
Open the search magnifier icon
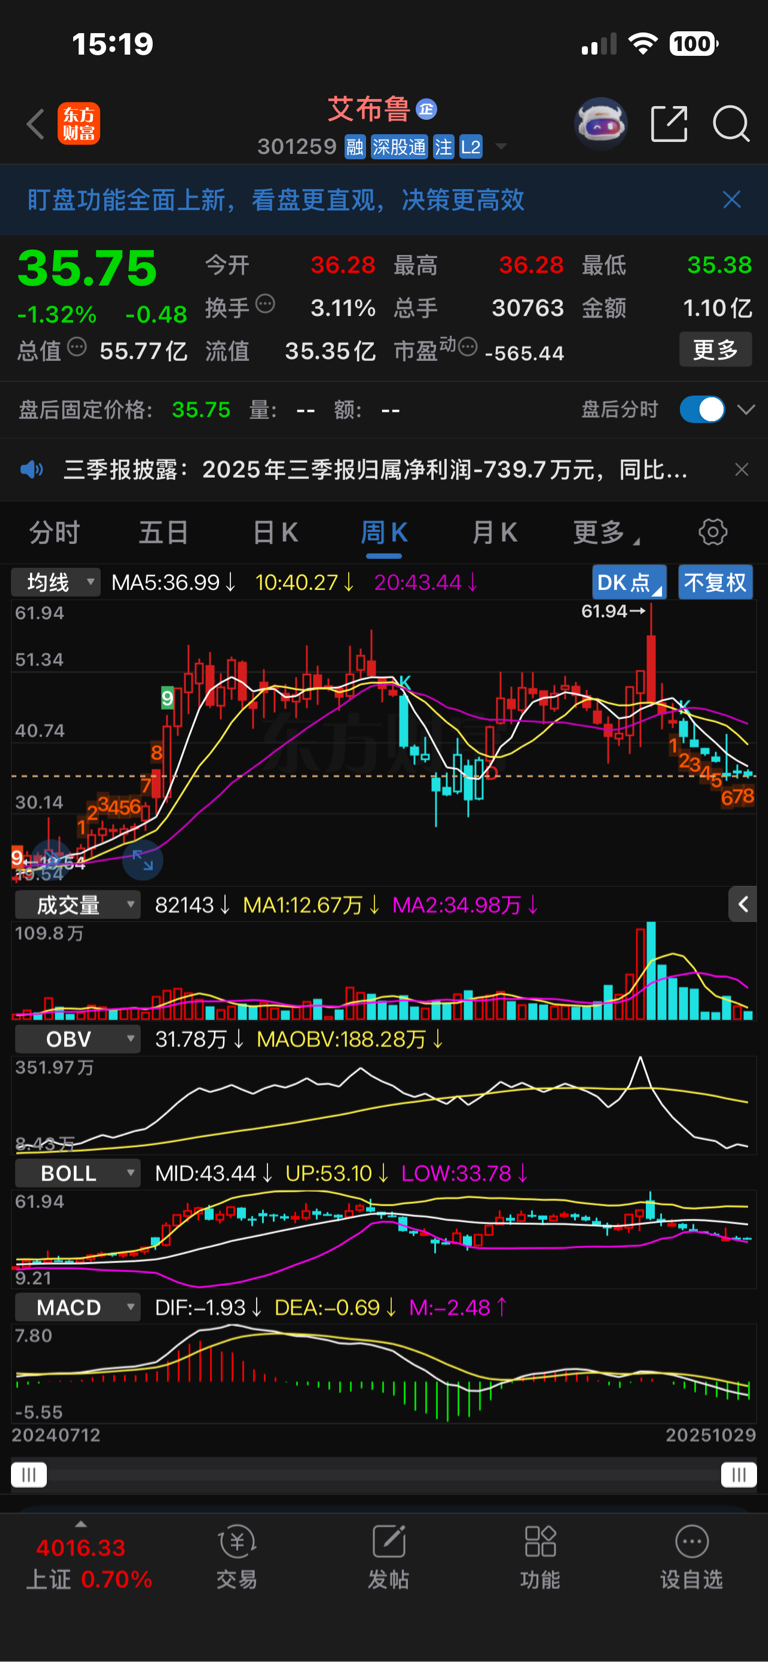(x=731, y=124)
